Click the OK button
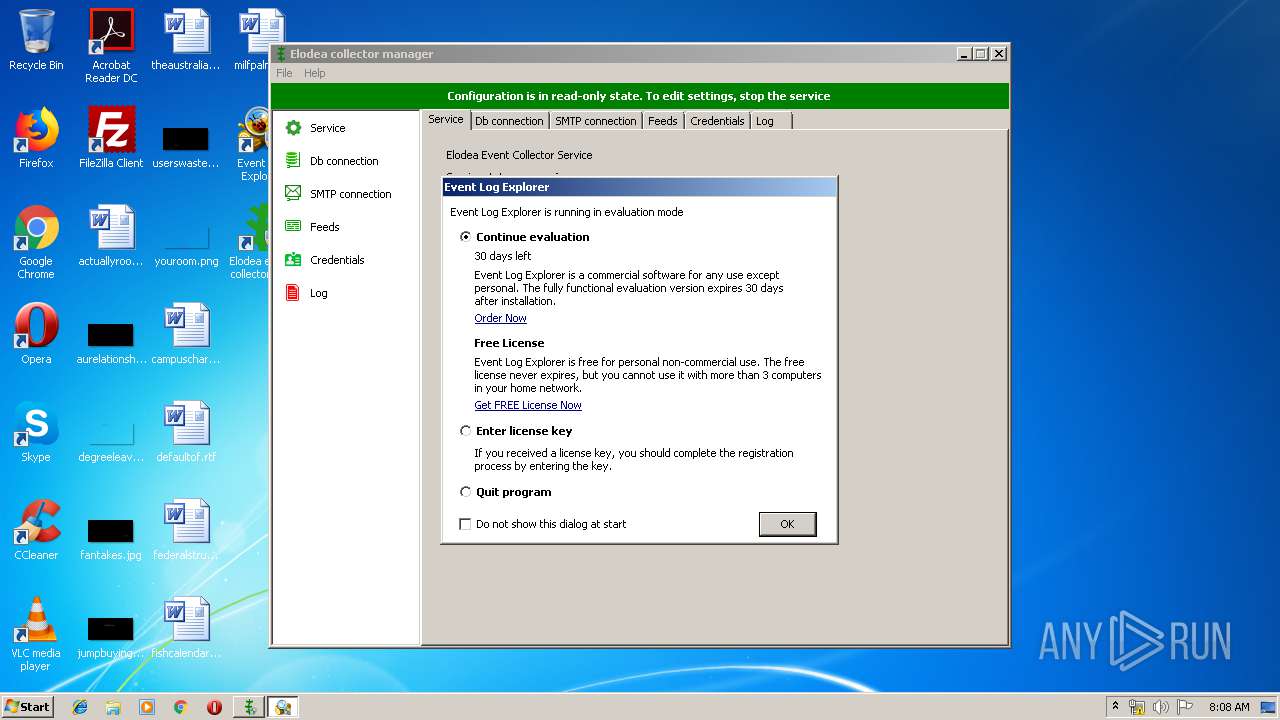The height and width of the screenshot is (720, 1280). (787, 524)
